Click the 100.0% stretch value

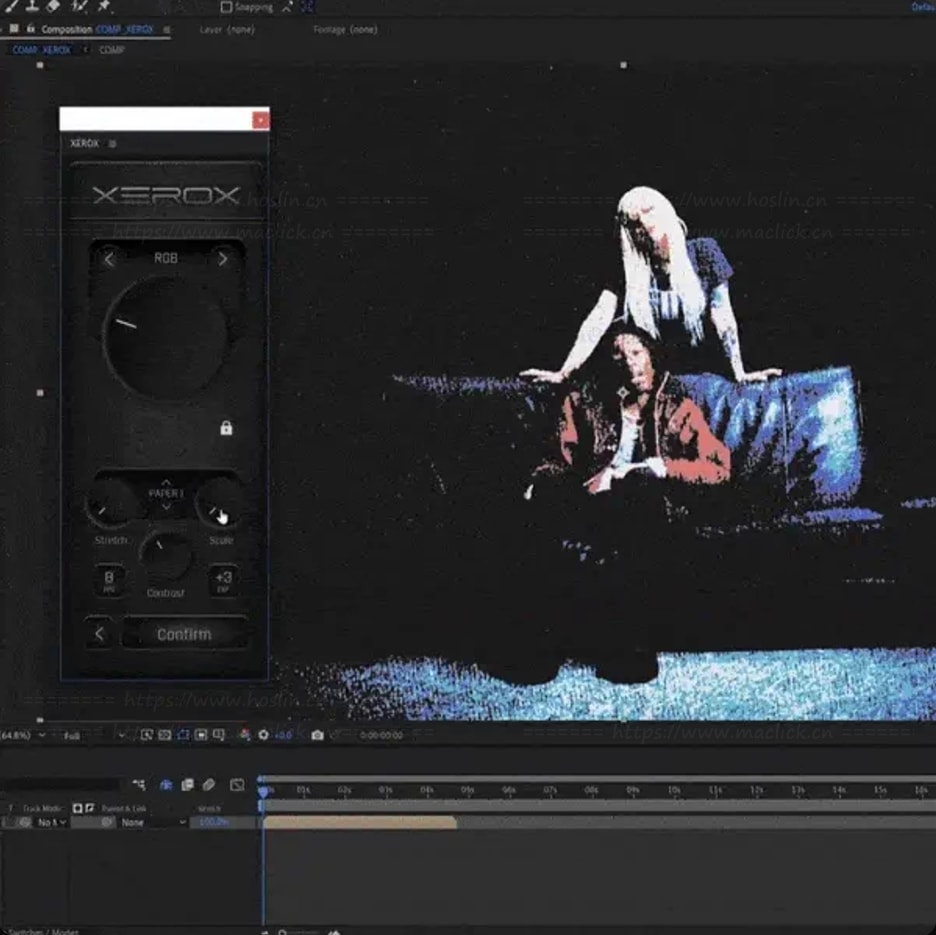[x=214, y=822]
